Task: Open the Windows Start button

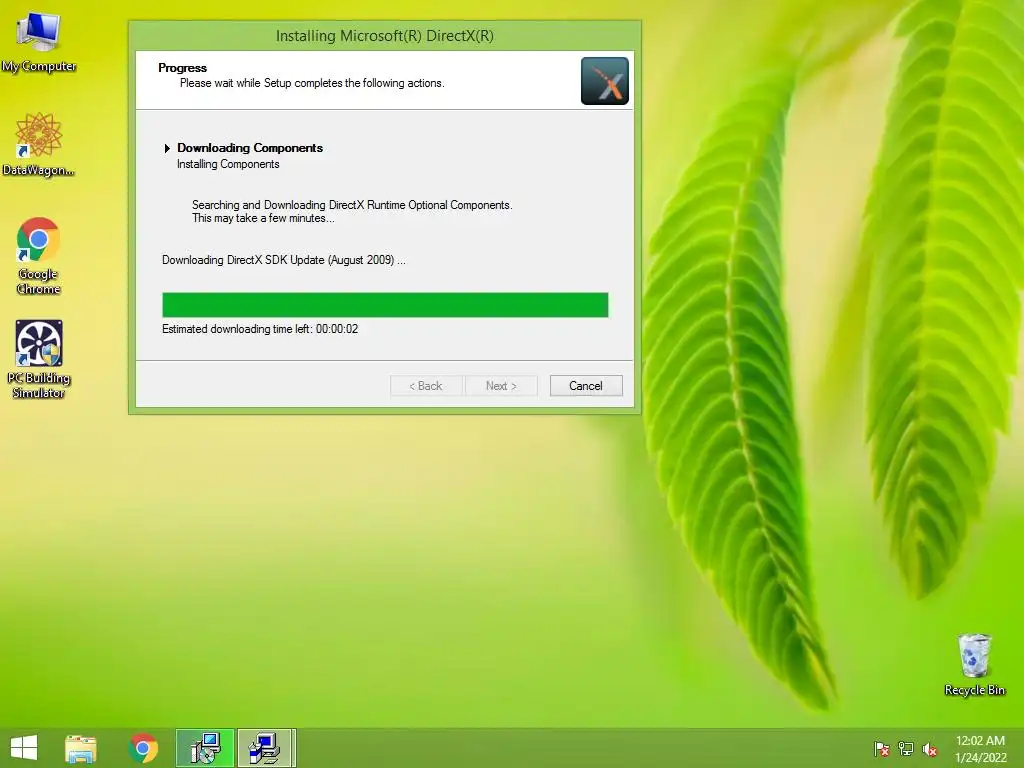Action: click(x=24, y=748)
